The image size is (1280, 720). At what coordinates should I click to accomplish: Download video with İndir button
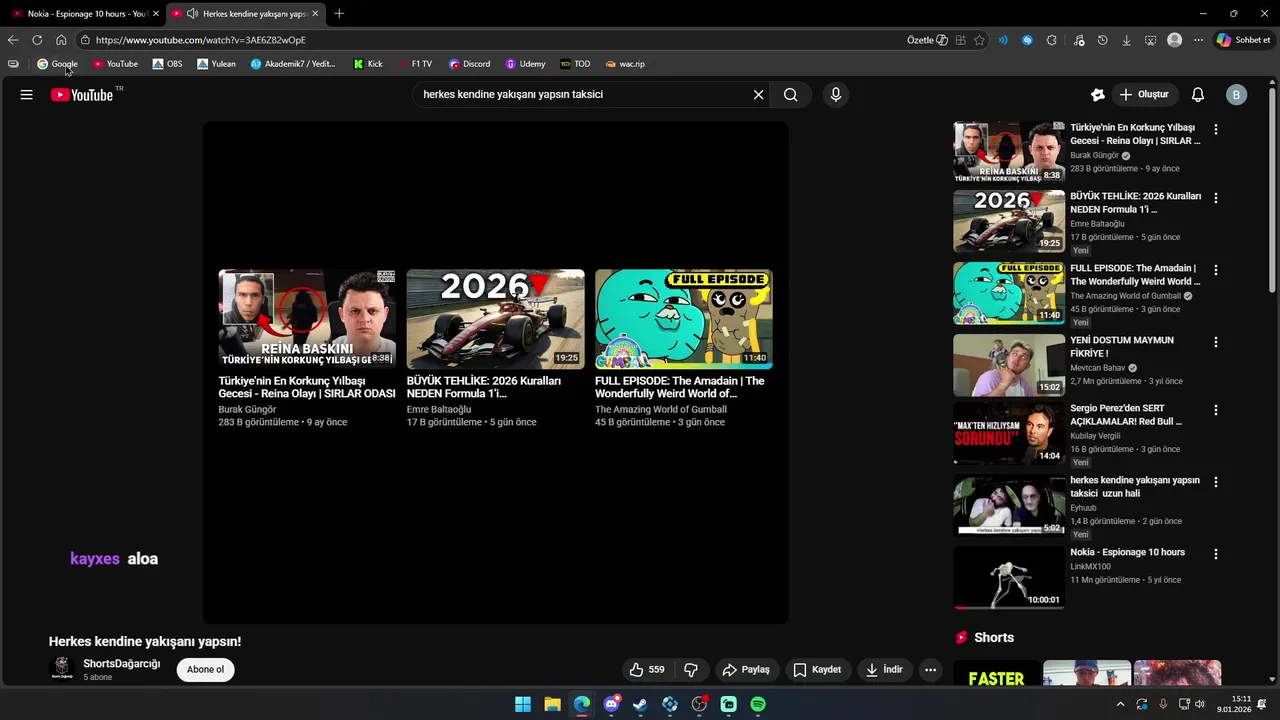tap(884, 670)
